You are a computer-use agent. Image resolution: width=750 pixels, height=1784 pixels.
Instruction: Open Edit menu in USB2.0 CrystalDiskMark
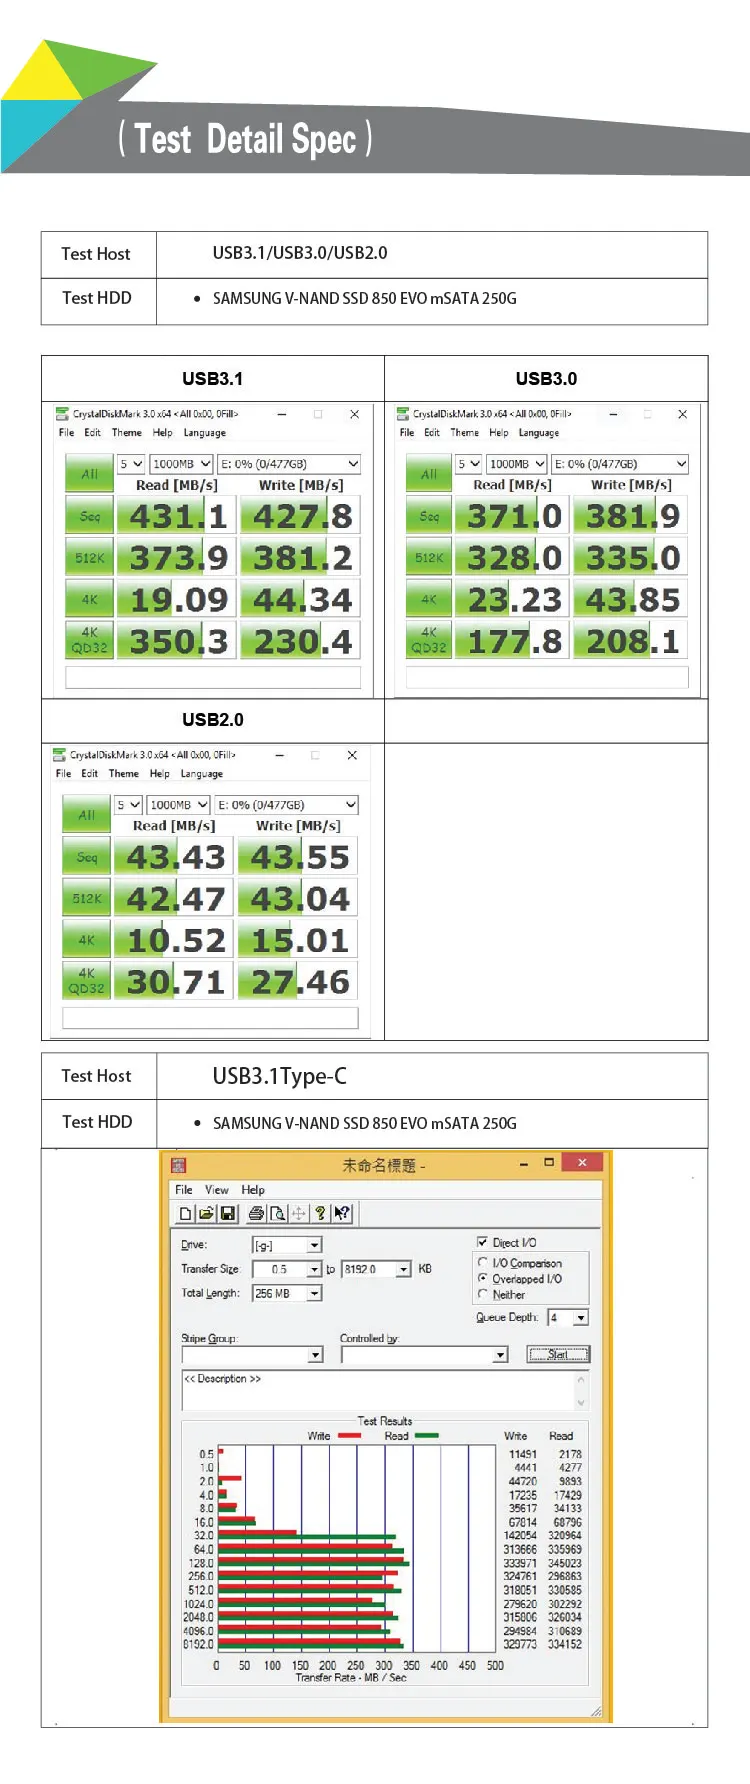coord(89,774)
